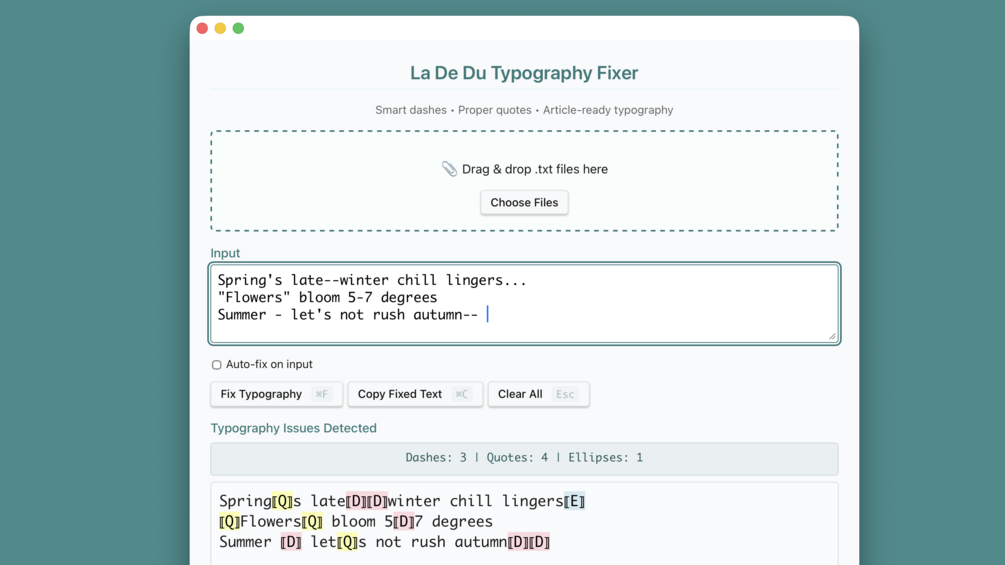
Task: Run the Fix Typography button
Action: 276,394
